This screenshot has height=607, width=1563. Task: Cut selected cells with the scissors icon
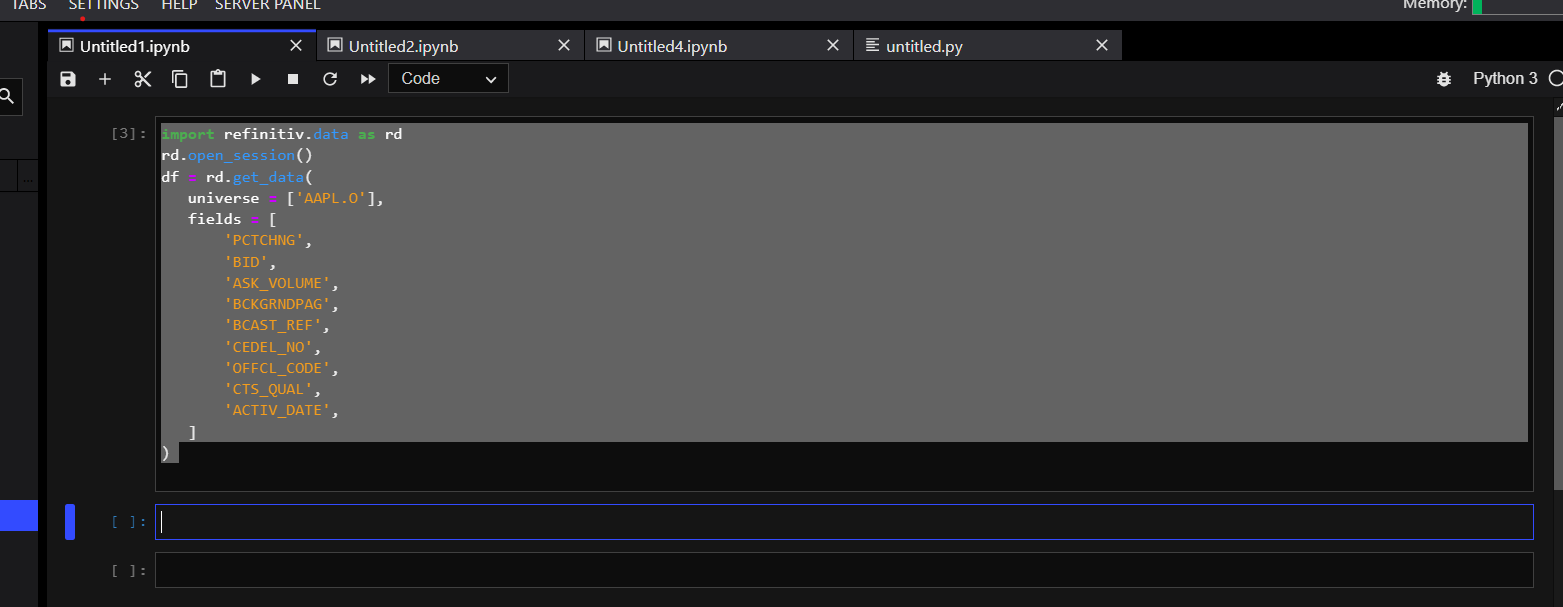click(142, 79)
